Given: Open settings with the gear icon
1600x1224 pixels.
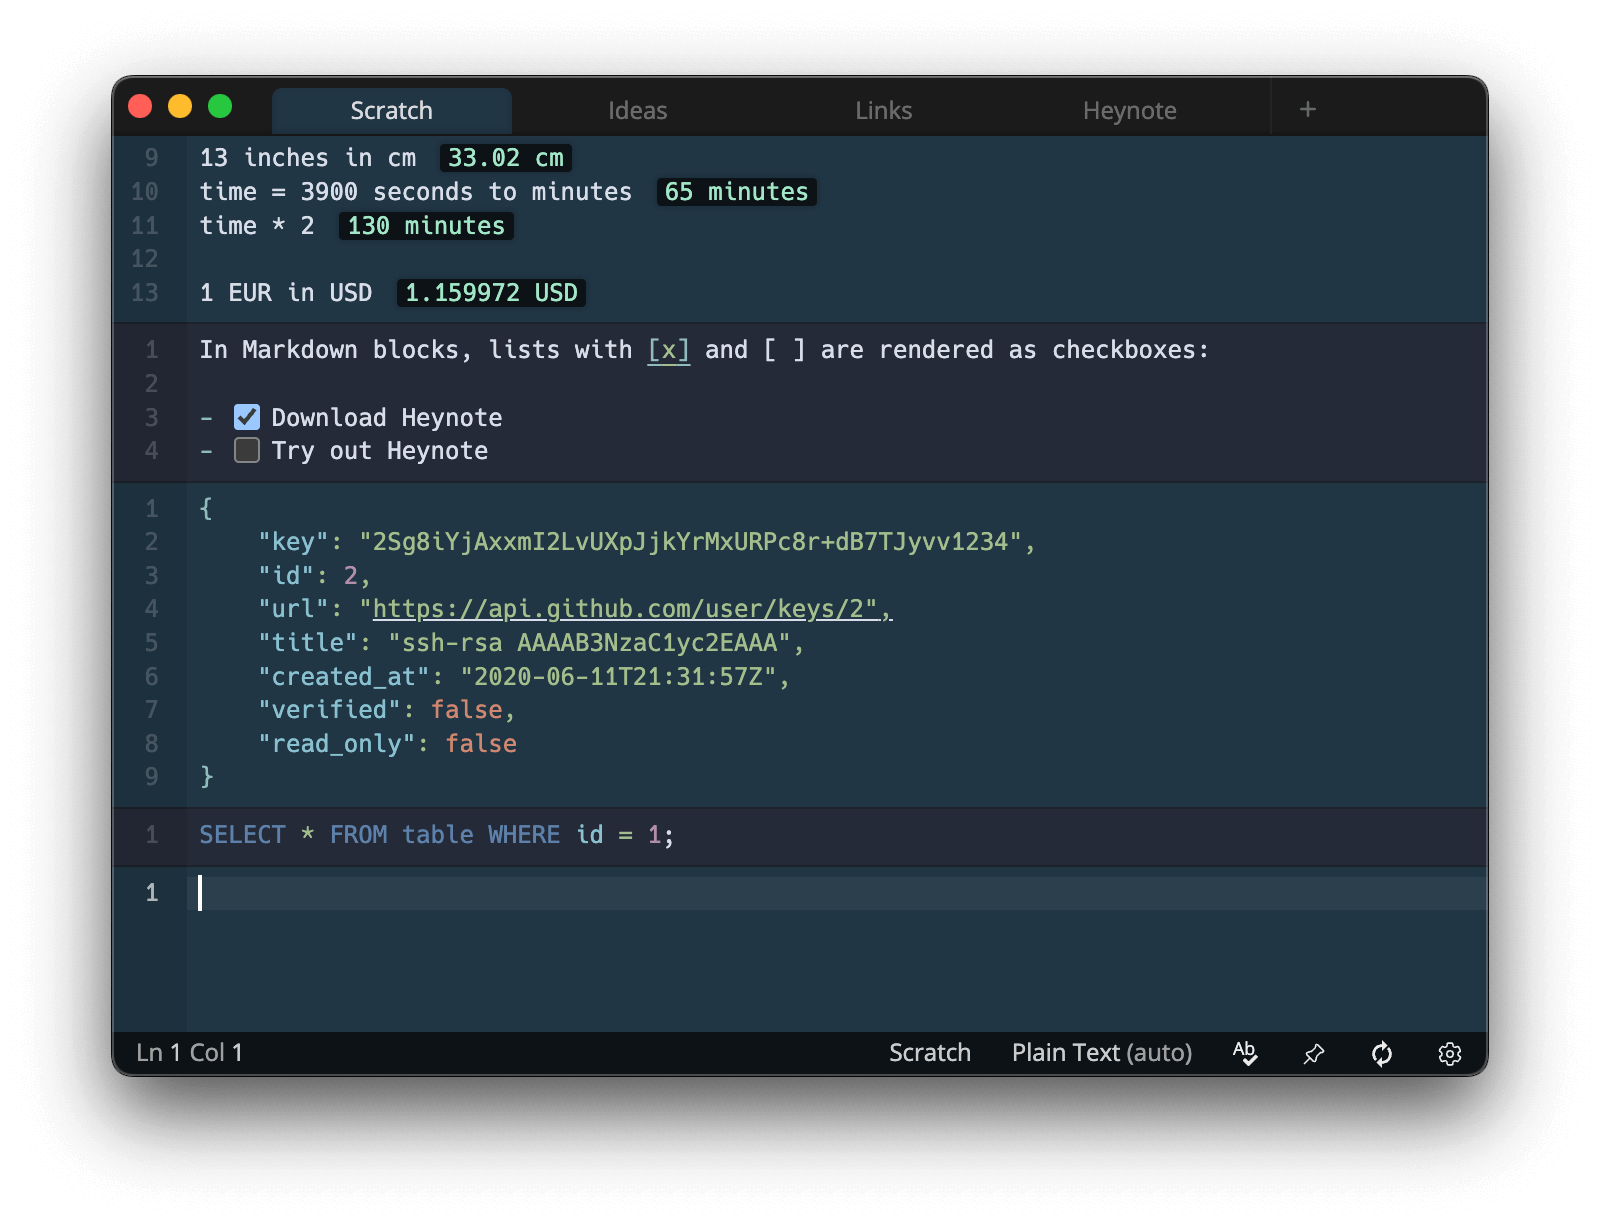Looking at the screenshot, I should (x=1450, y=1053).
